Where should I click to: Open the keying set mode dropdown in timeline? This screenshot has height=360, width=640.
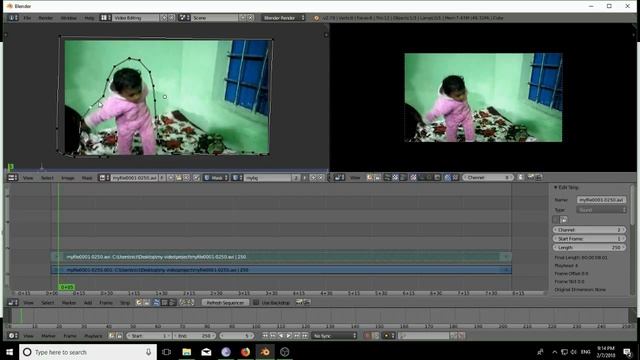(388, 336)
